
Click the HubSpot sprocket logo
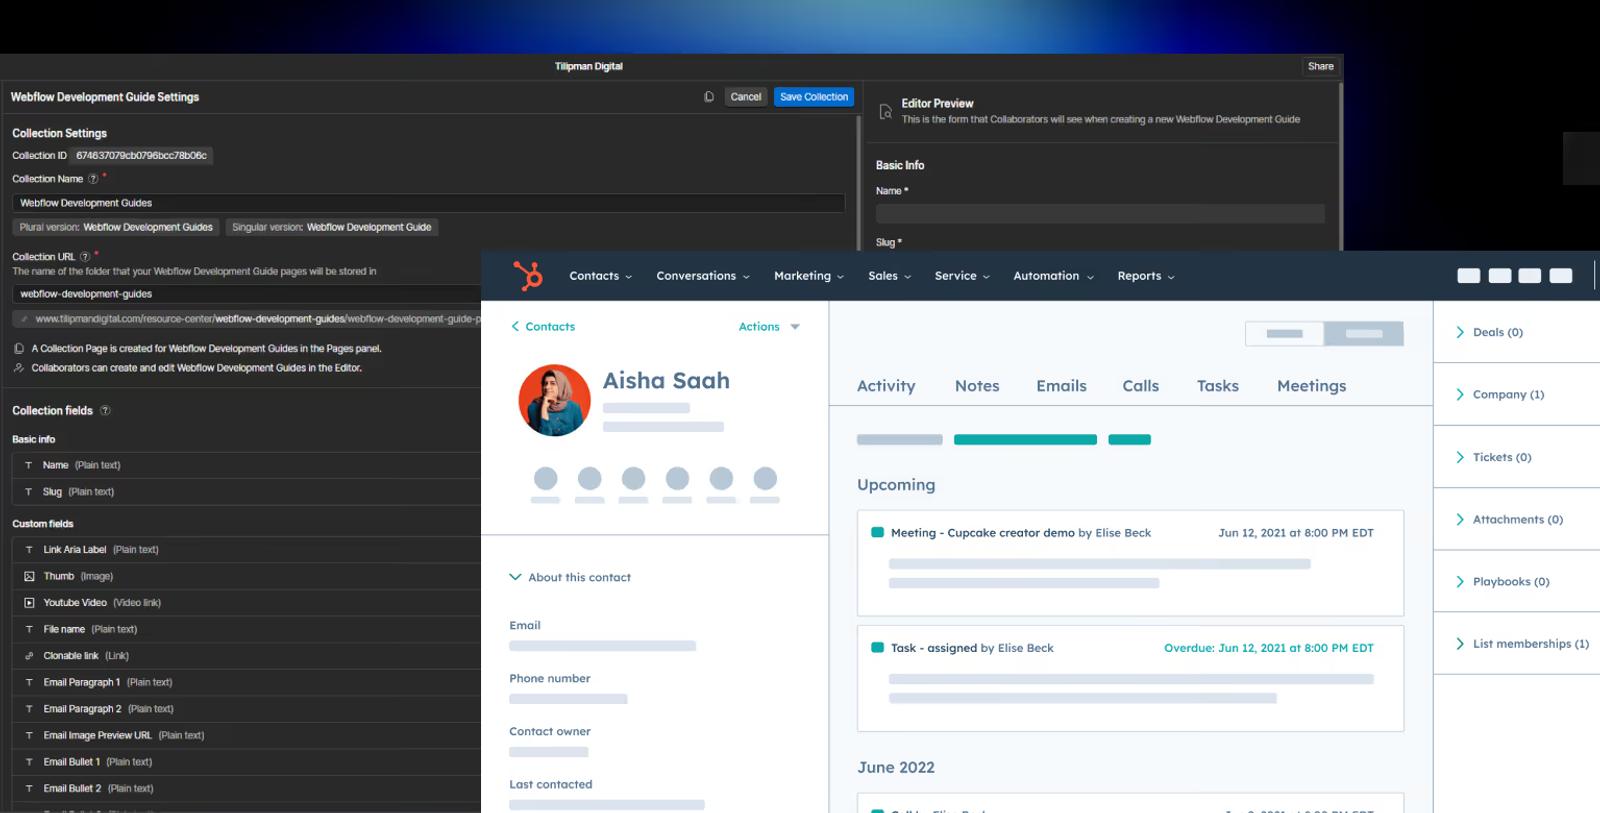pos(528,275)
